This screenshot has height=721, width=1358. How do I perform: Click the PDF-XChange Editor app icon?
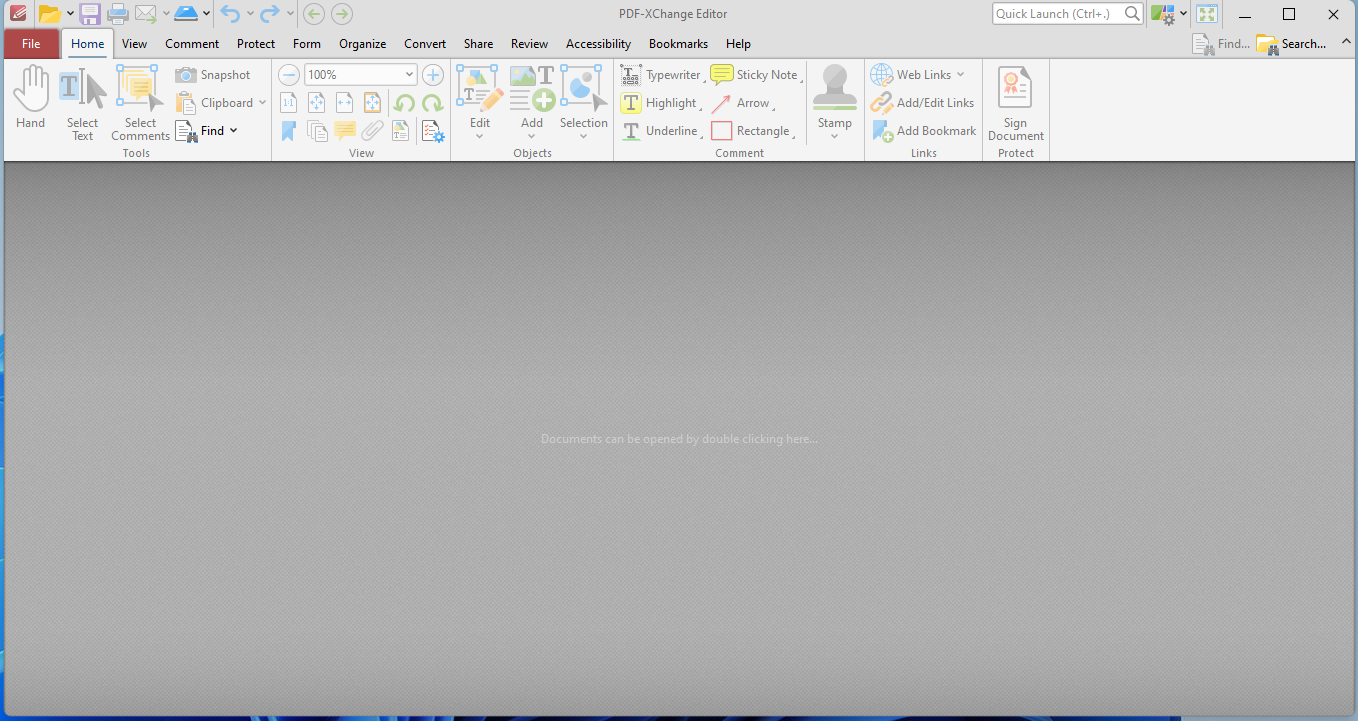(17, 14)
